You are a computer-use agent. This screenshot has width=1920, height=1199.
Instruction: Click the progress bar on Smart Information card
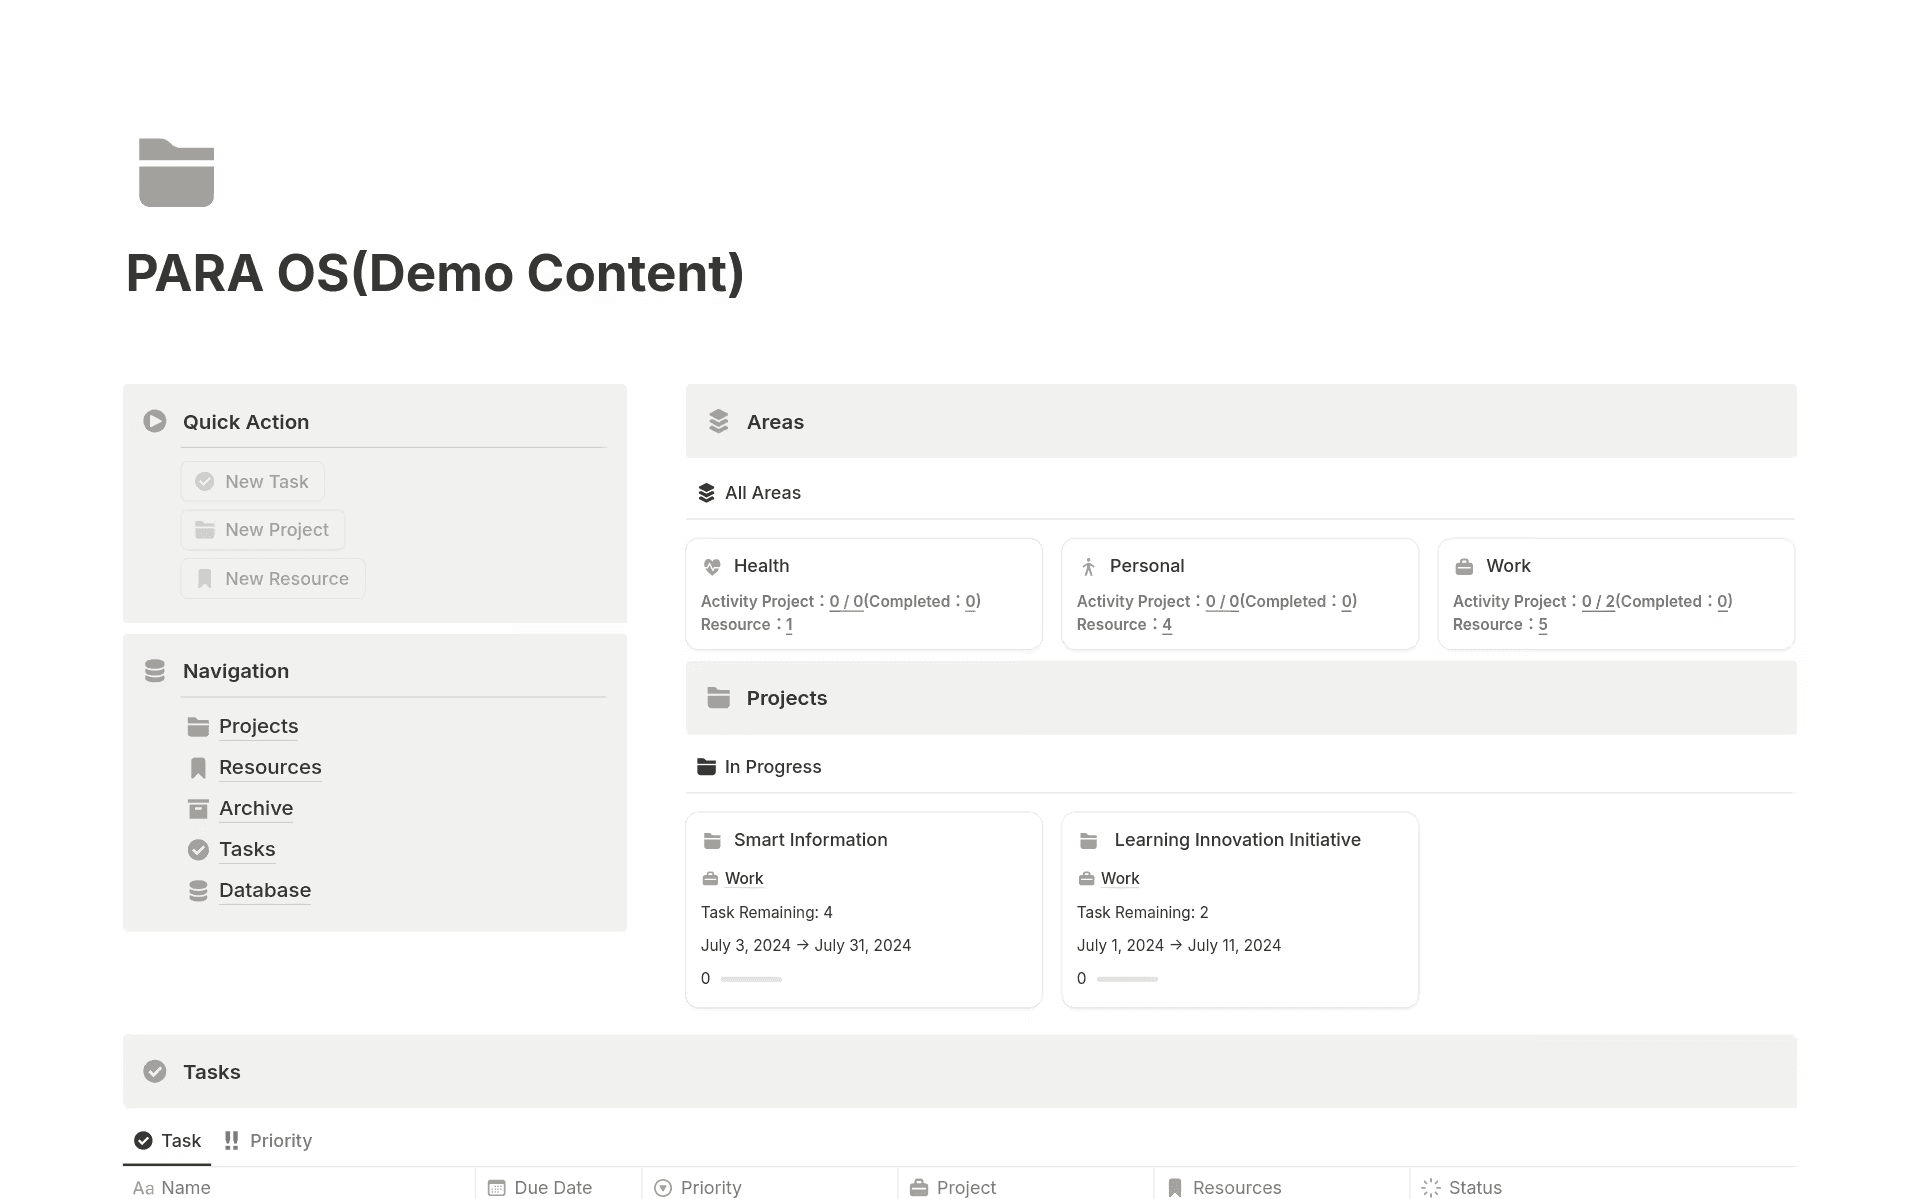tap(750, 979)
